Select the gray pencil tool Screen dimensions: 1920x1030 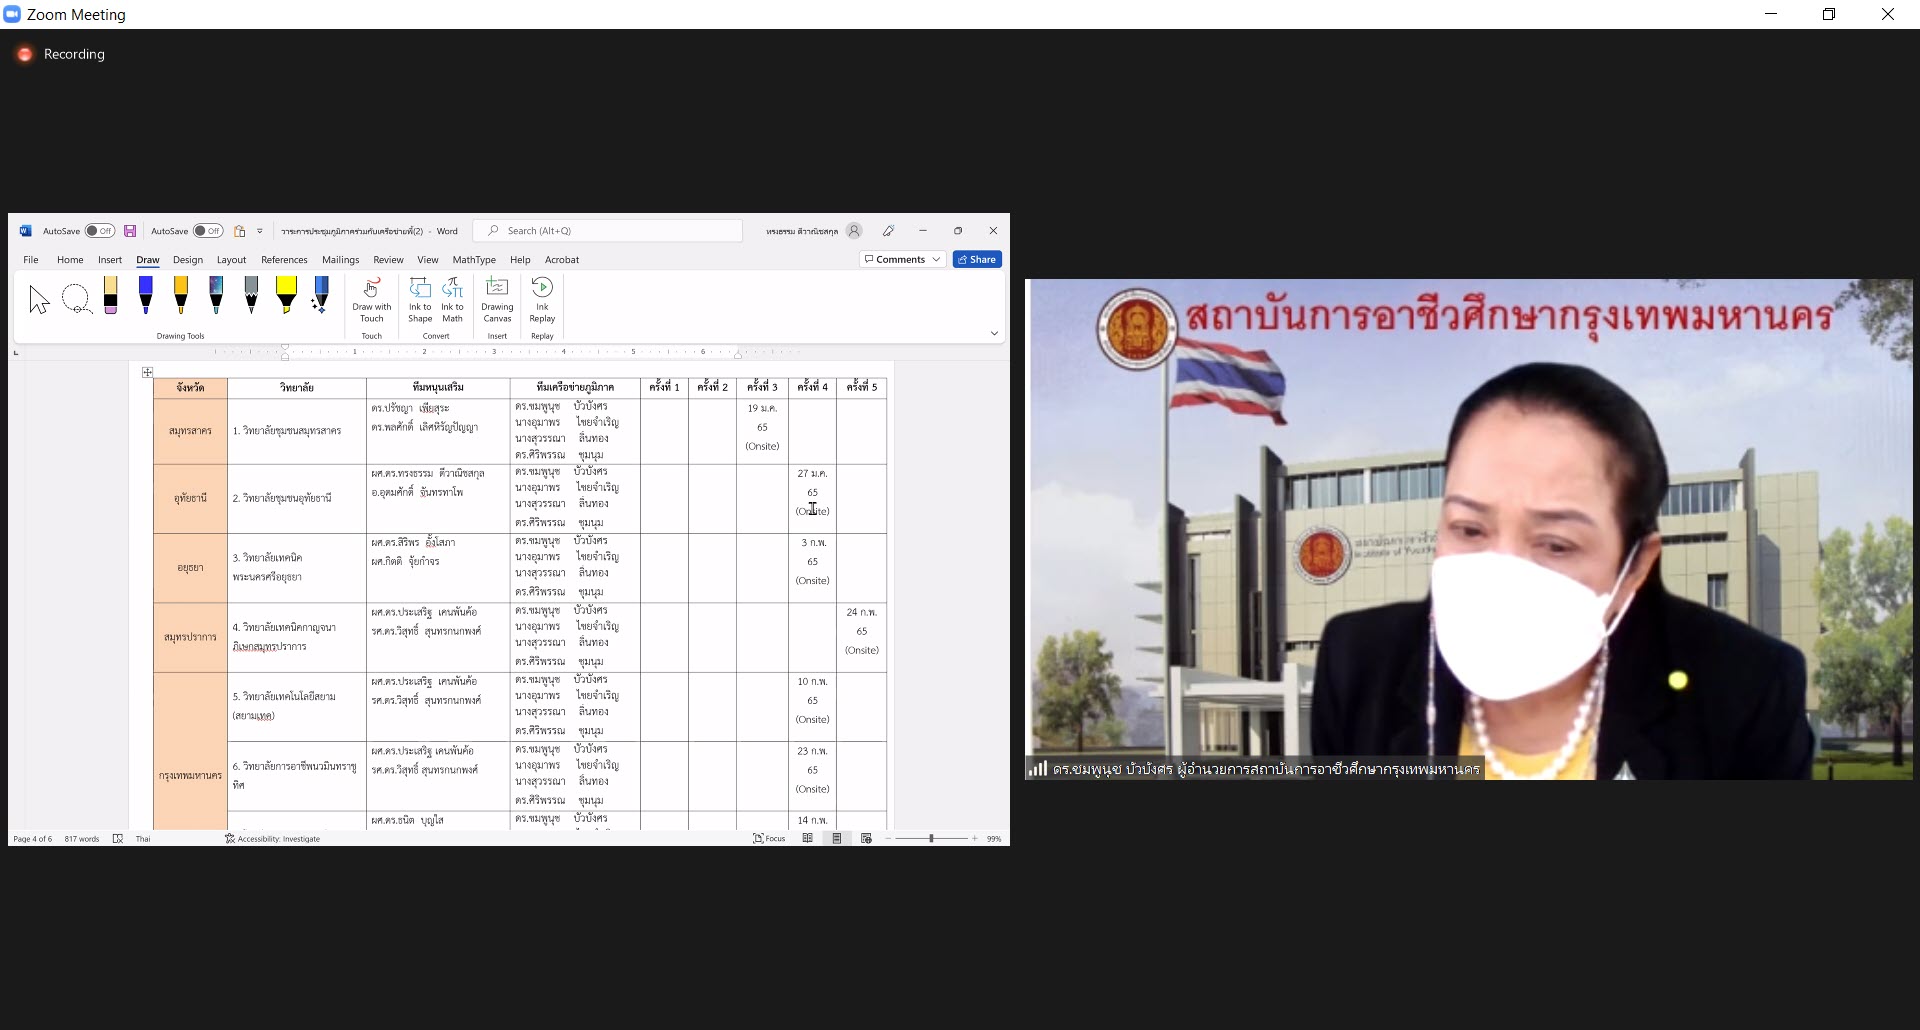click(x=251, y=296)
